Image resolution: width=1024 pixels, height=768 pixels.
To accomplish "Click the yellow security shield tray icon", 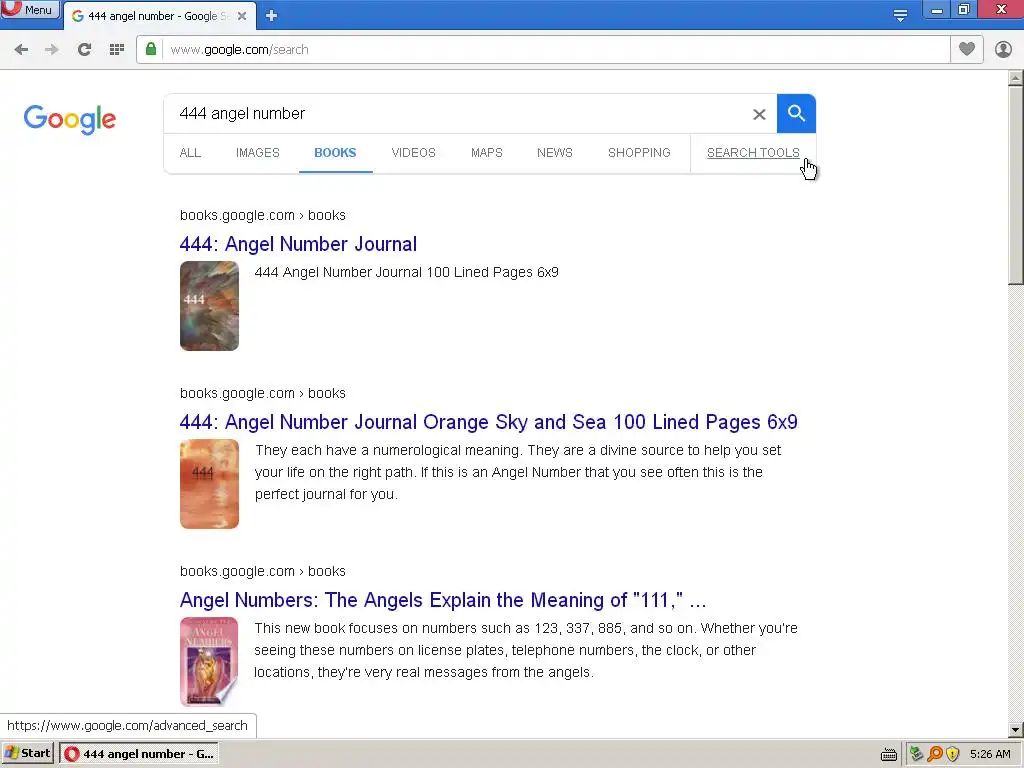I will pyautogui.click(x=953, y=754).
